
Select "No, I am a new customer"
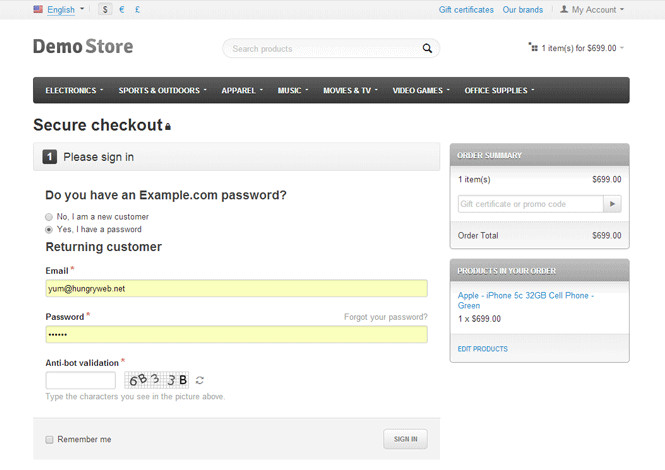[x=50, y=216]
